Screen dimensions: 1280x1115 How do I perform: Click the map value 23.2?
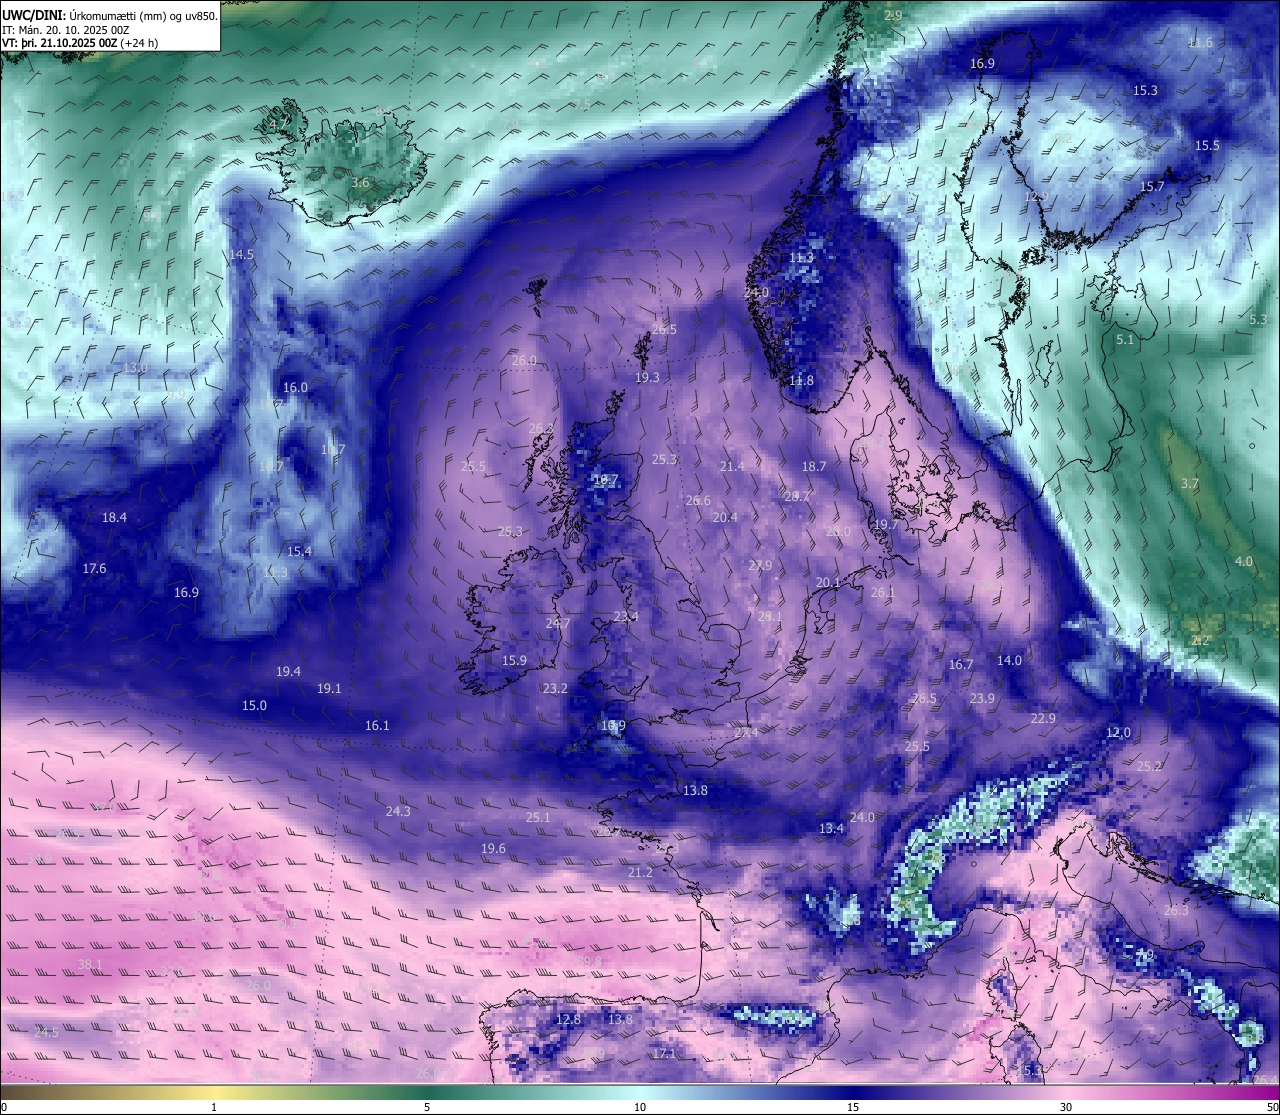pyautogui.click(x=555, y=689)
